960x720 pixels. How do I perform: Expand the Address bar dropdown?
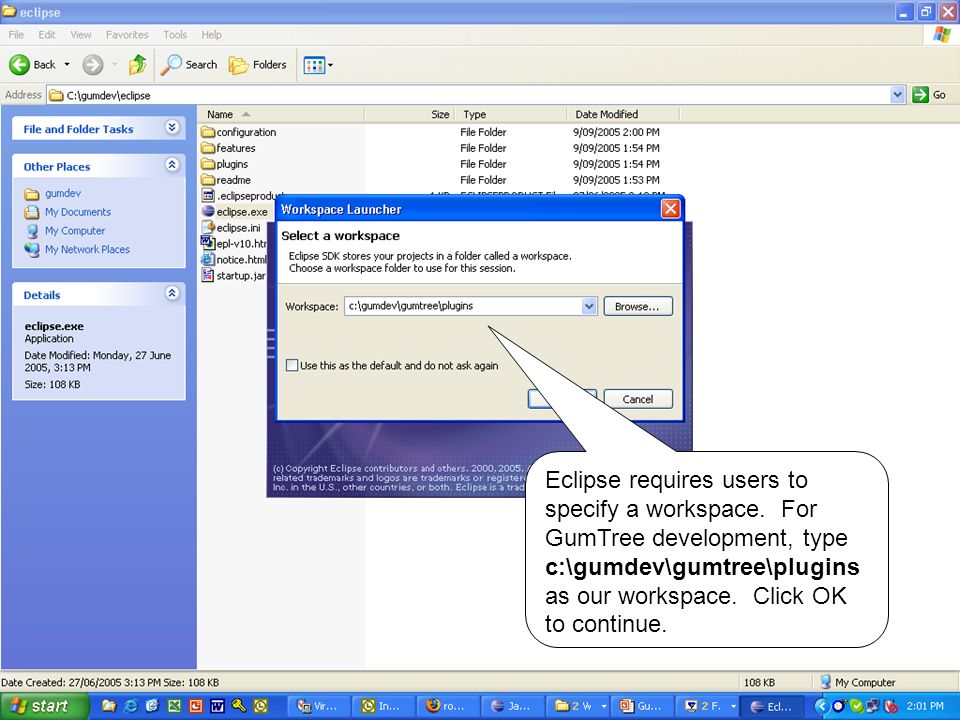(898, 95)
